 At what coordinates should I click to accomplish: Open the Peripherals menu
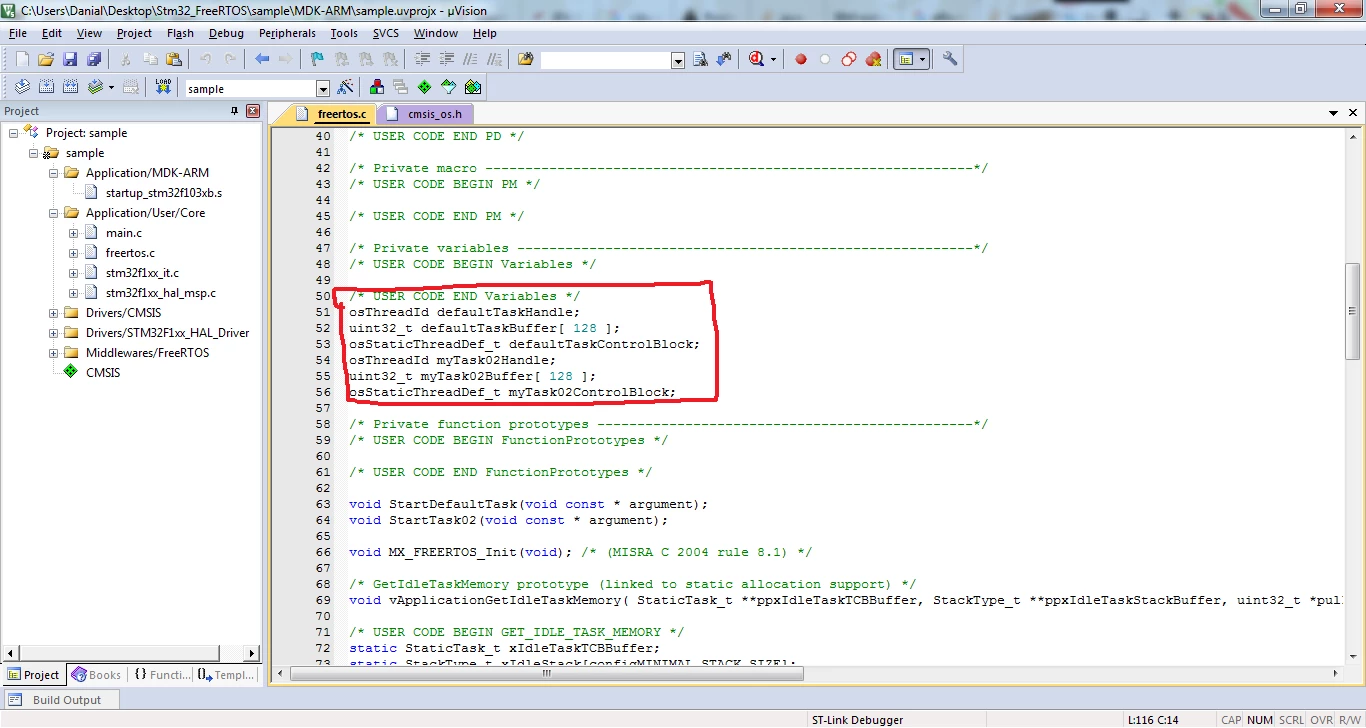click(287, 33)
